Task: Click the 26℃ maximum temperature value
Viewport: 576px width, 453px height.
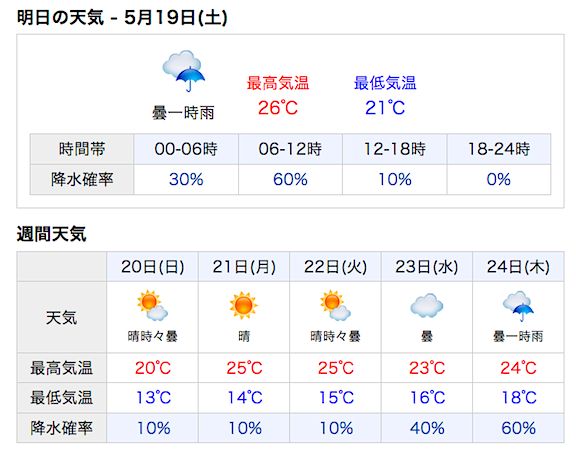Action: [x=278, y=108]
